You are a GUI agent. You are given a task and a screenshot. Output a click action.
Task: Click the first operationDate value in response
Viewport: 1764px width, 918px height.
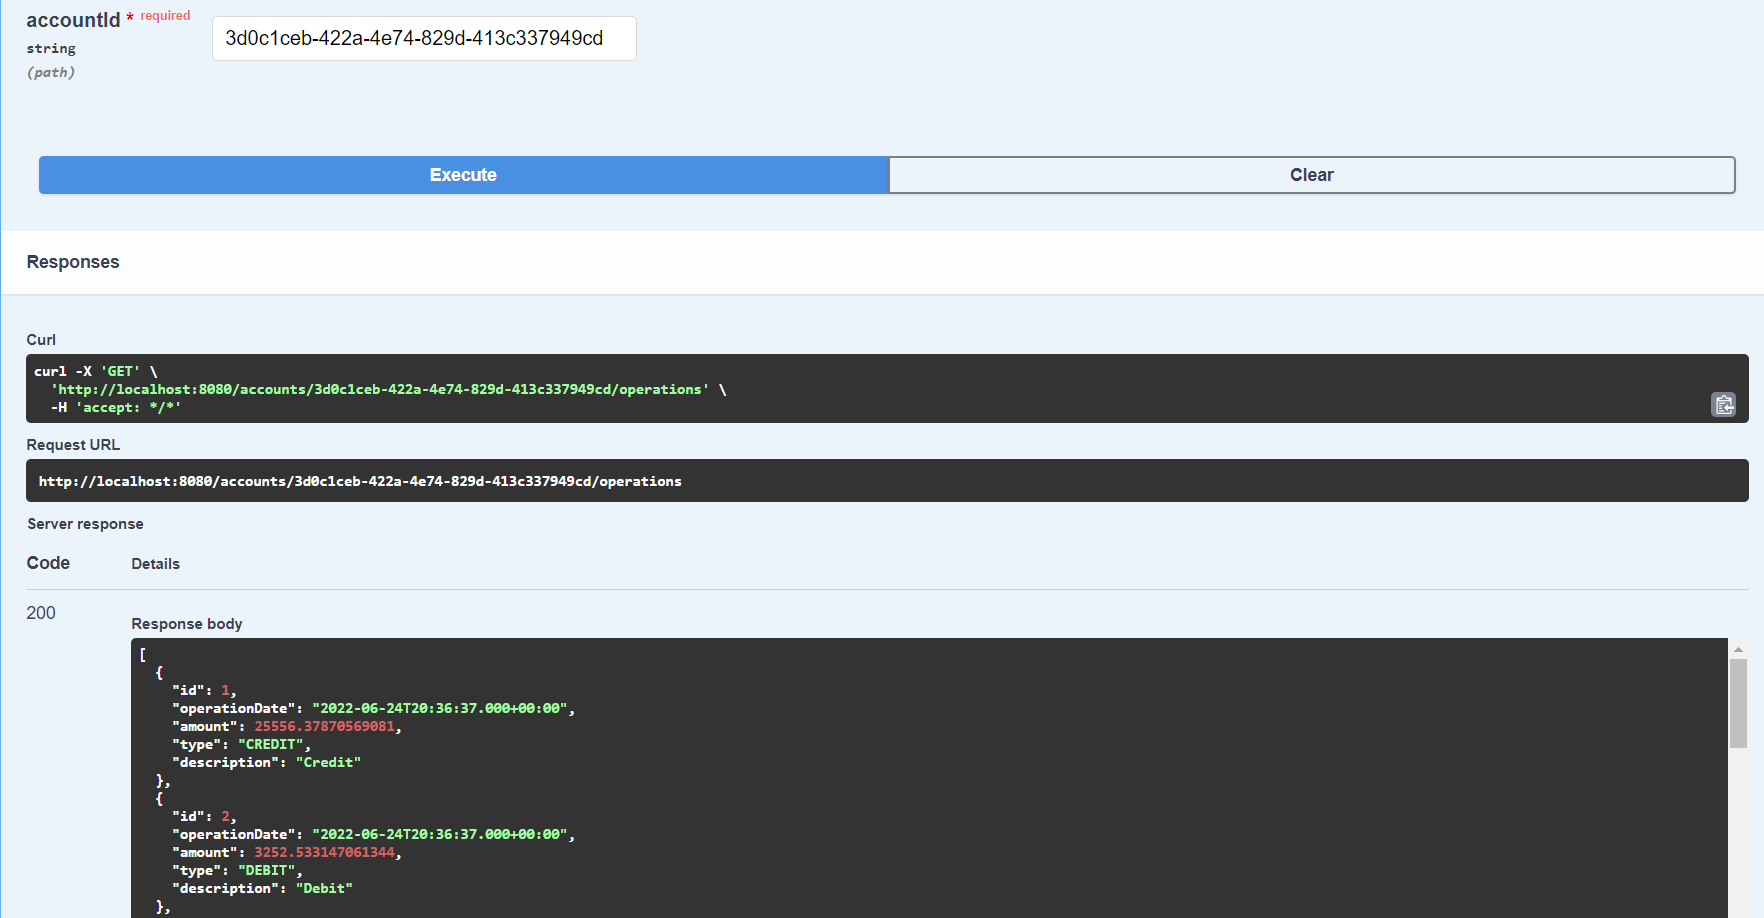tap(440, 708)
